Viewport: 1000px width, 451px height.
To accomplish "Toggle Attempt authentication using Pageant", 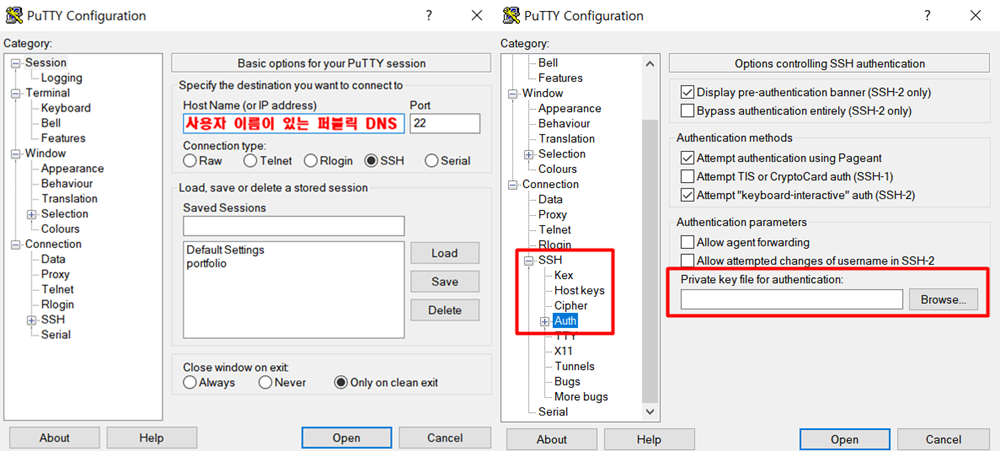I will [x=688, y=158].
